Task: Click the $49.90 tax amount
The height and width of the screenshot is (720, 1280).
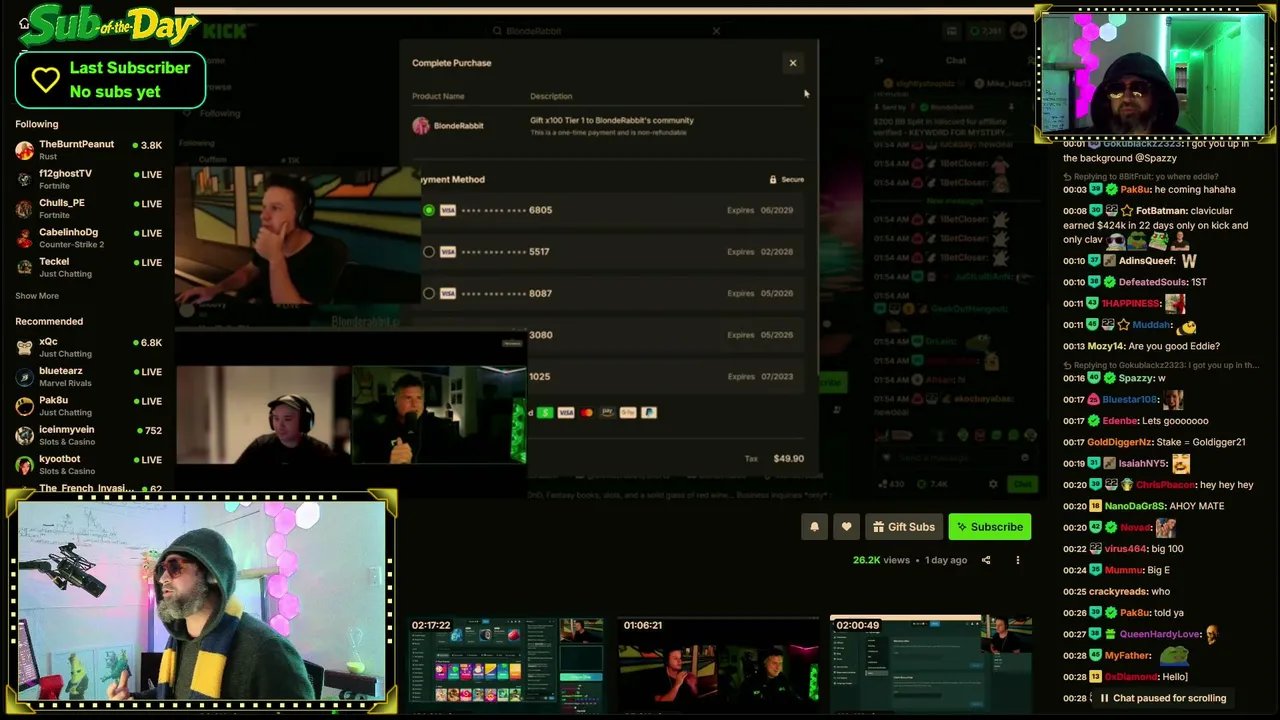Action: [x=789, y=459]
